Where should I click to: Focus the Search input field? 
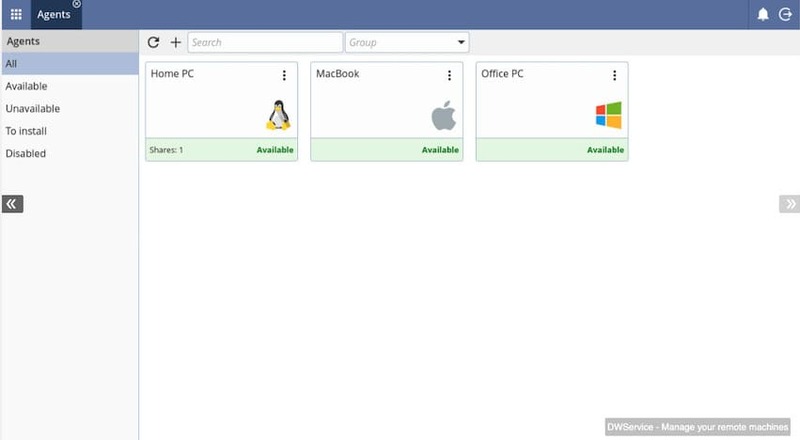[265, 42]
